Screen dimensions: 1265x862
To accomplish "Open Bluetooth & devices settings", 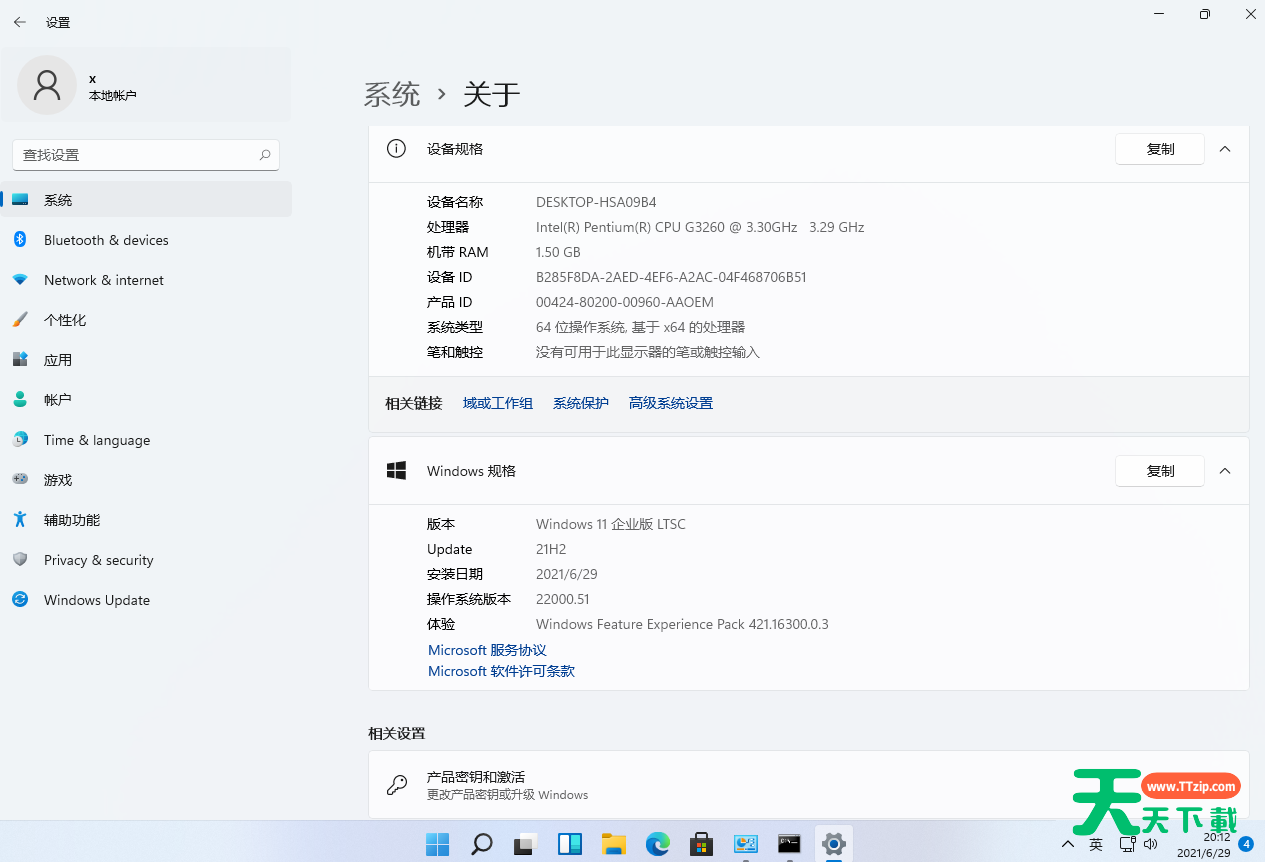I will (x=105, y=240).
